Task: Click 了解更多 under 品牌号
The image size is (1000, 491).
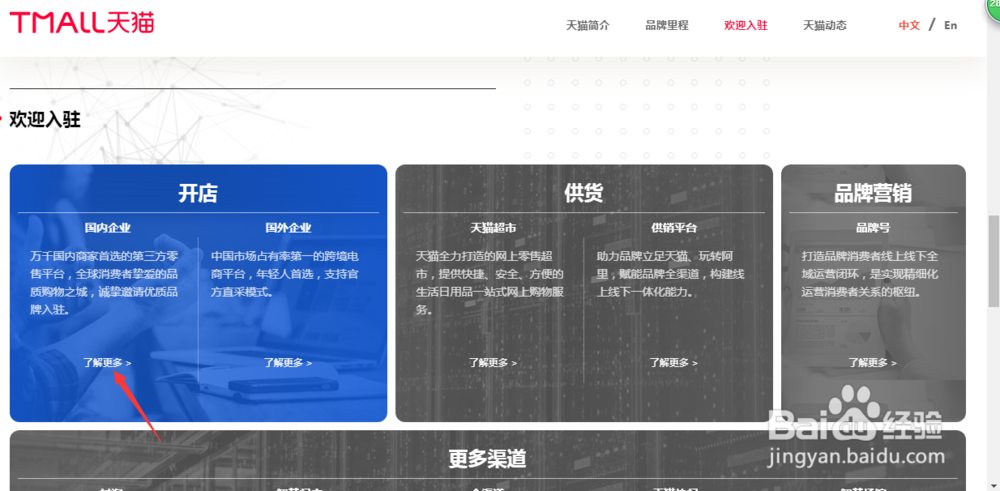Action: point(872,363)
